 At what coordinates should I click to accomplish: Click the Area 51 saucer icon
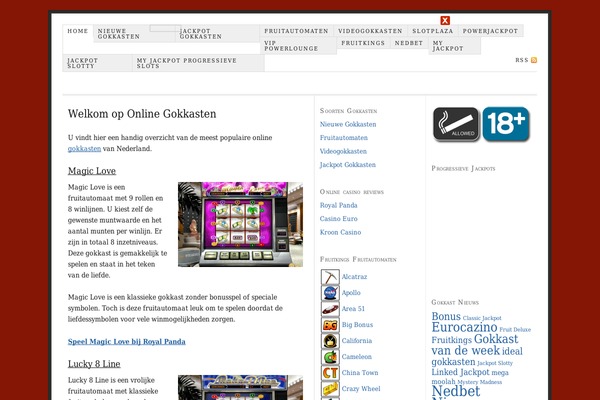coord(330,309)
